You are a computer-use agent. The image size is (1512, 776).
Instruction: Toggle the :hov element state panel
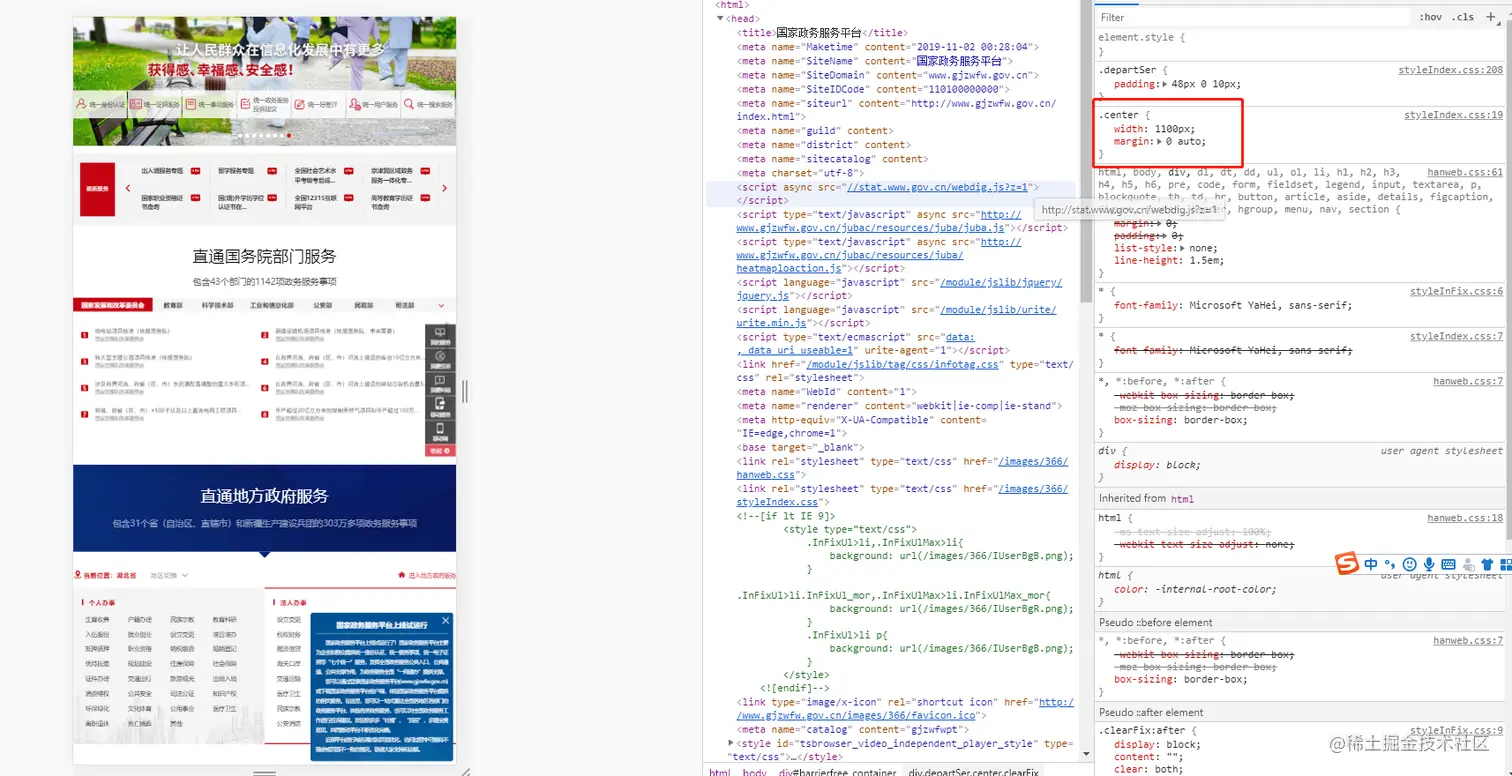[x=1430, y=17]
